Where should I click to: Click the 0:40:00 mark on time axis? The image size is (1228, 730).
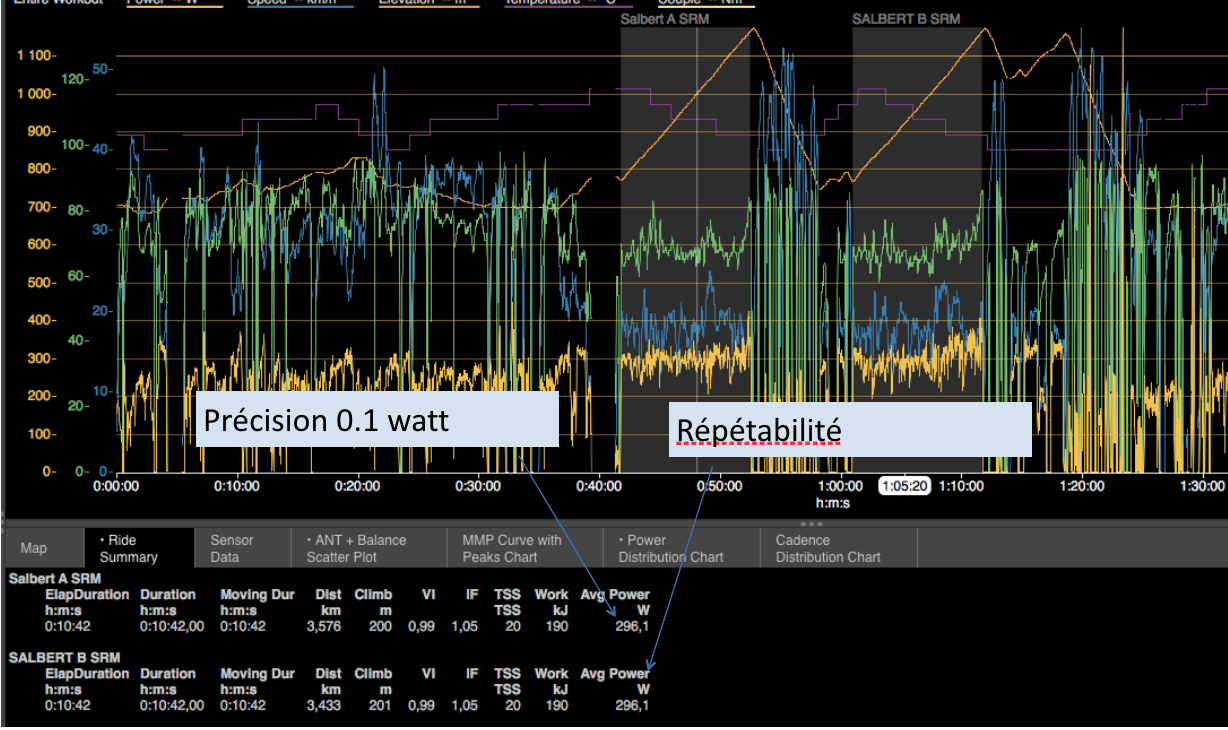[x=600, y=487]
